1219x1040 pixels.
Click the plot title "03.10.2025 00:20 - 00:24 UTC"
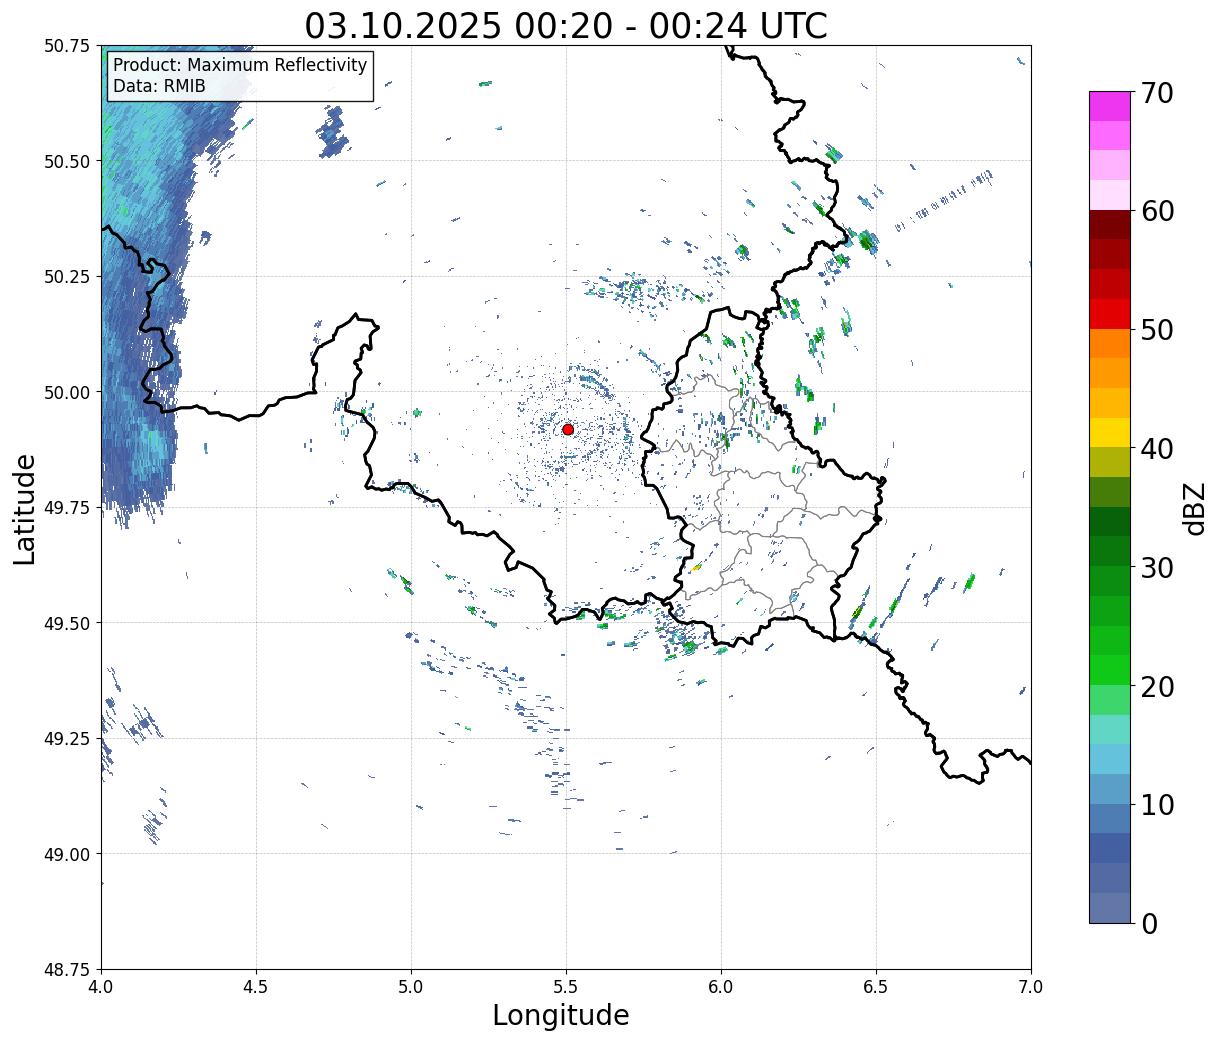(566, 25)
